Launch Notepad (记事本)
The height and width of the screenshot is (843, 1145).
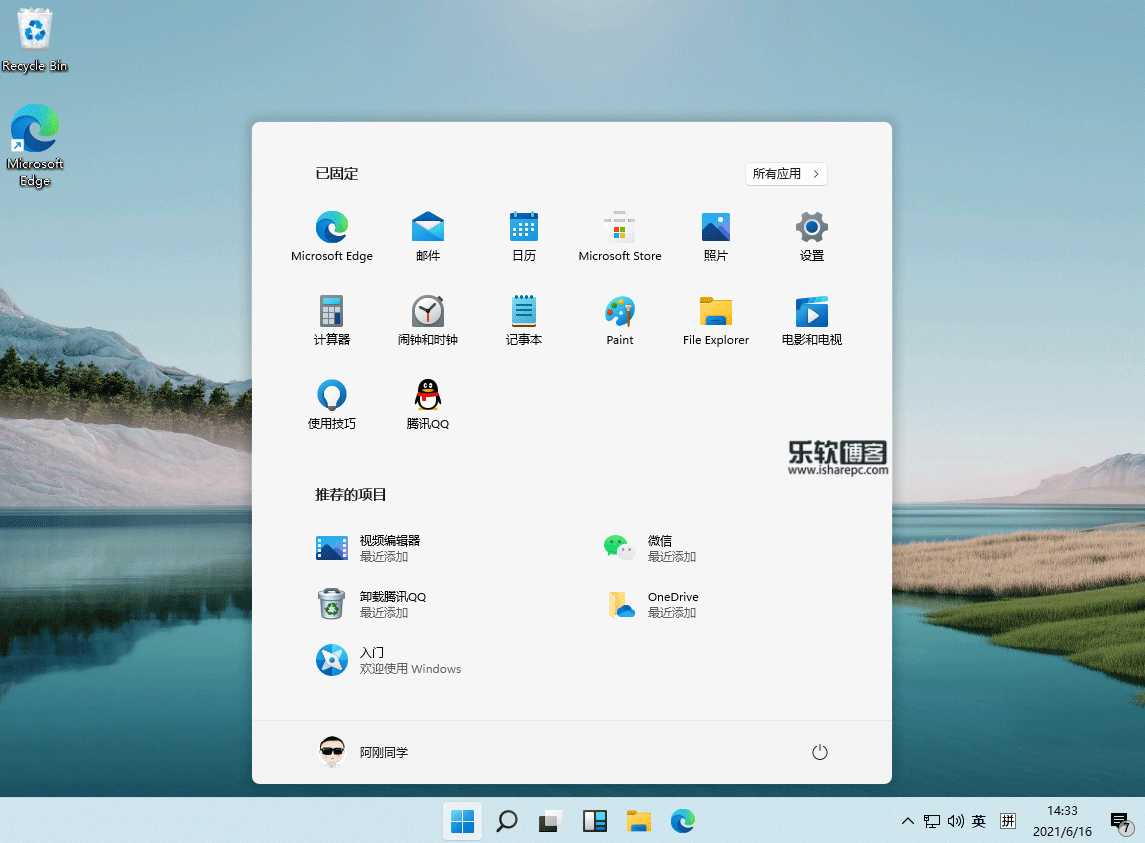click(x=524, y=320)
